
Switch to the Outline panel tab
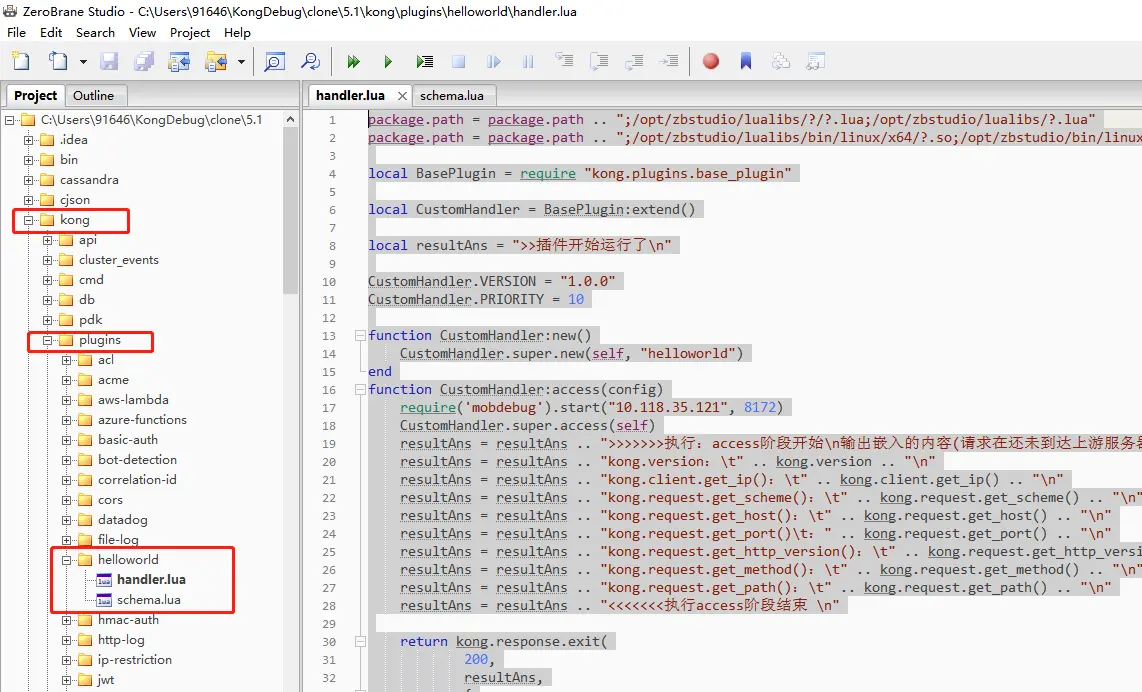(x=93, y=95)
